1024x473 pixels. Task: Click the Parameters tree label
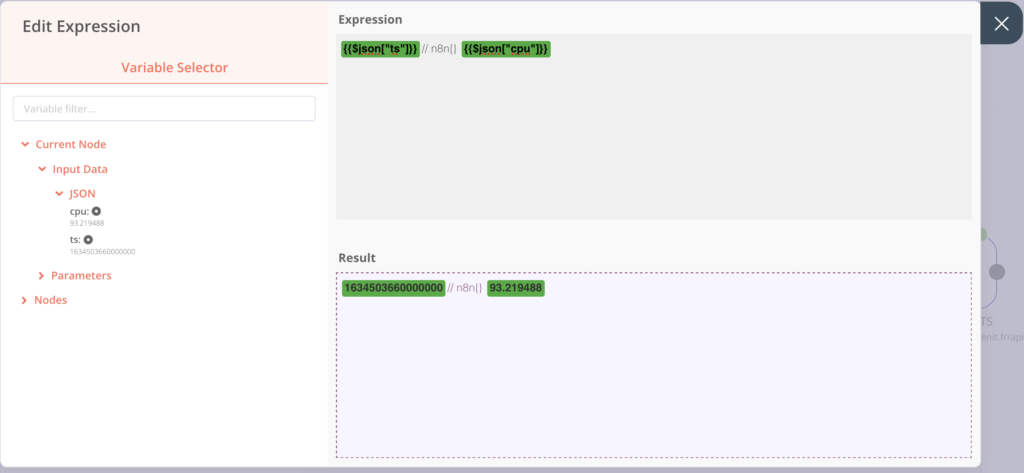click(81, 276)
